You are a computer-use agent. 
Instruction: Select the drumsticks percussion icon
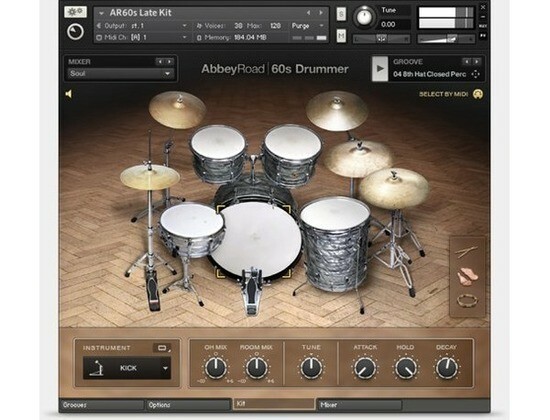(467, 251)
